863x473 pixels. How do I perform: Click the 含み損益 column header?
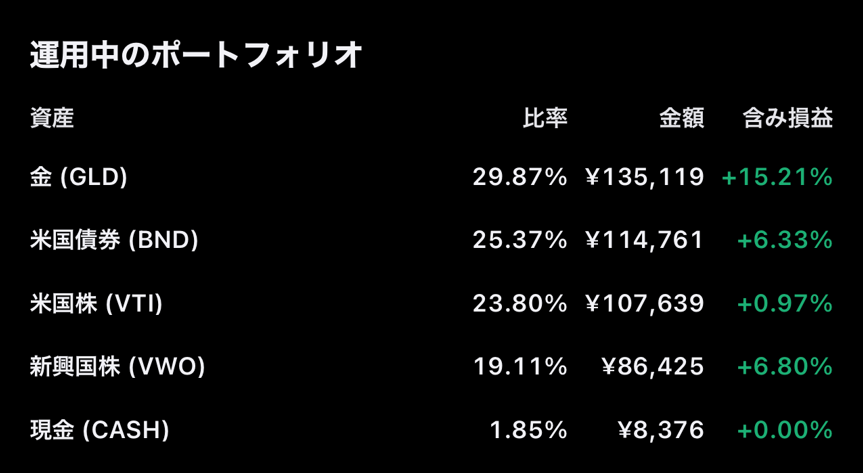(x=787, y=119)
